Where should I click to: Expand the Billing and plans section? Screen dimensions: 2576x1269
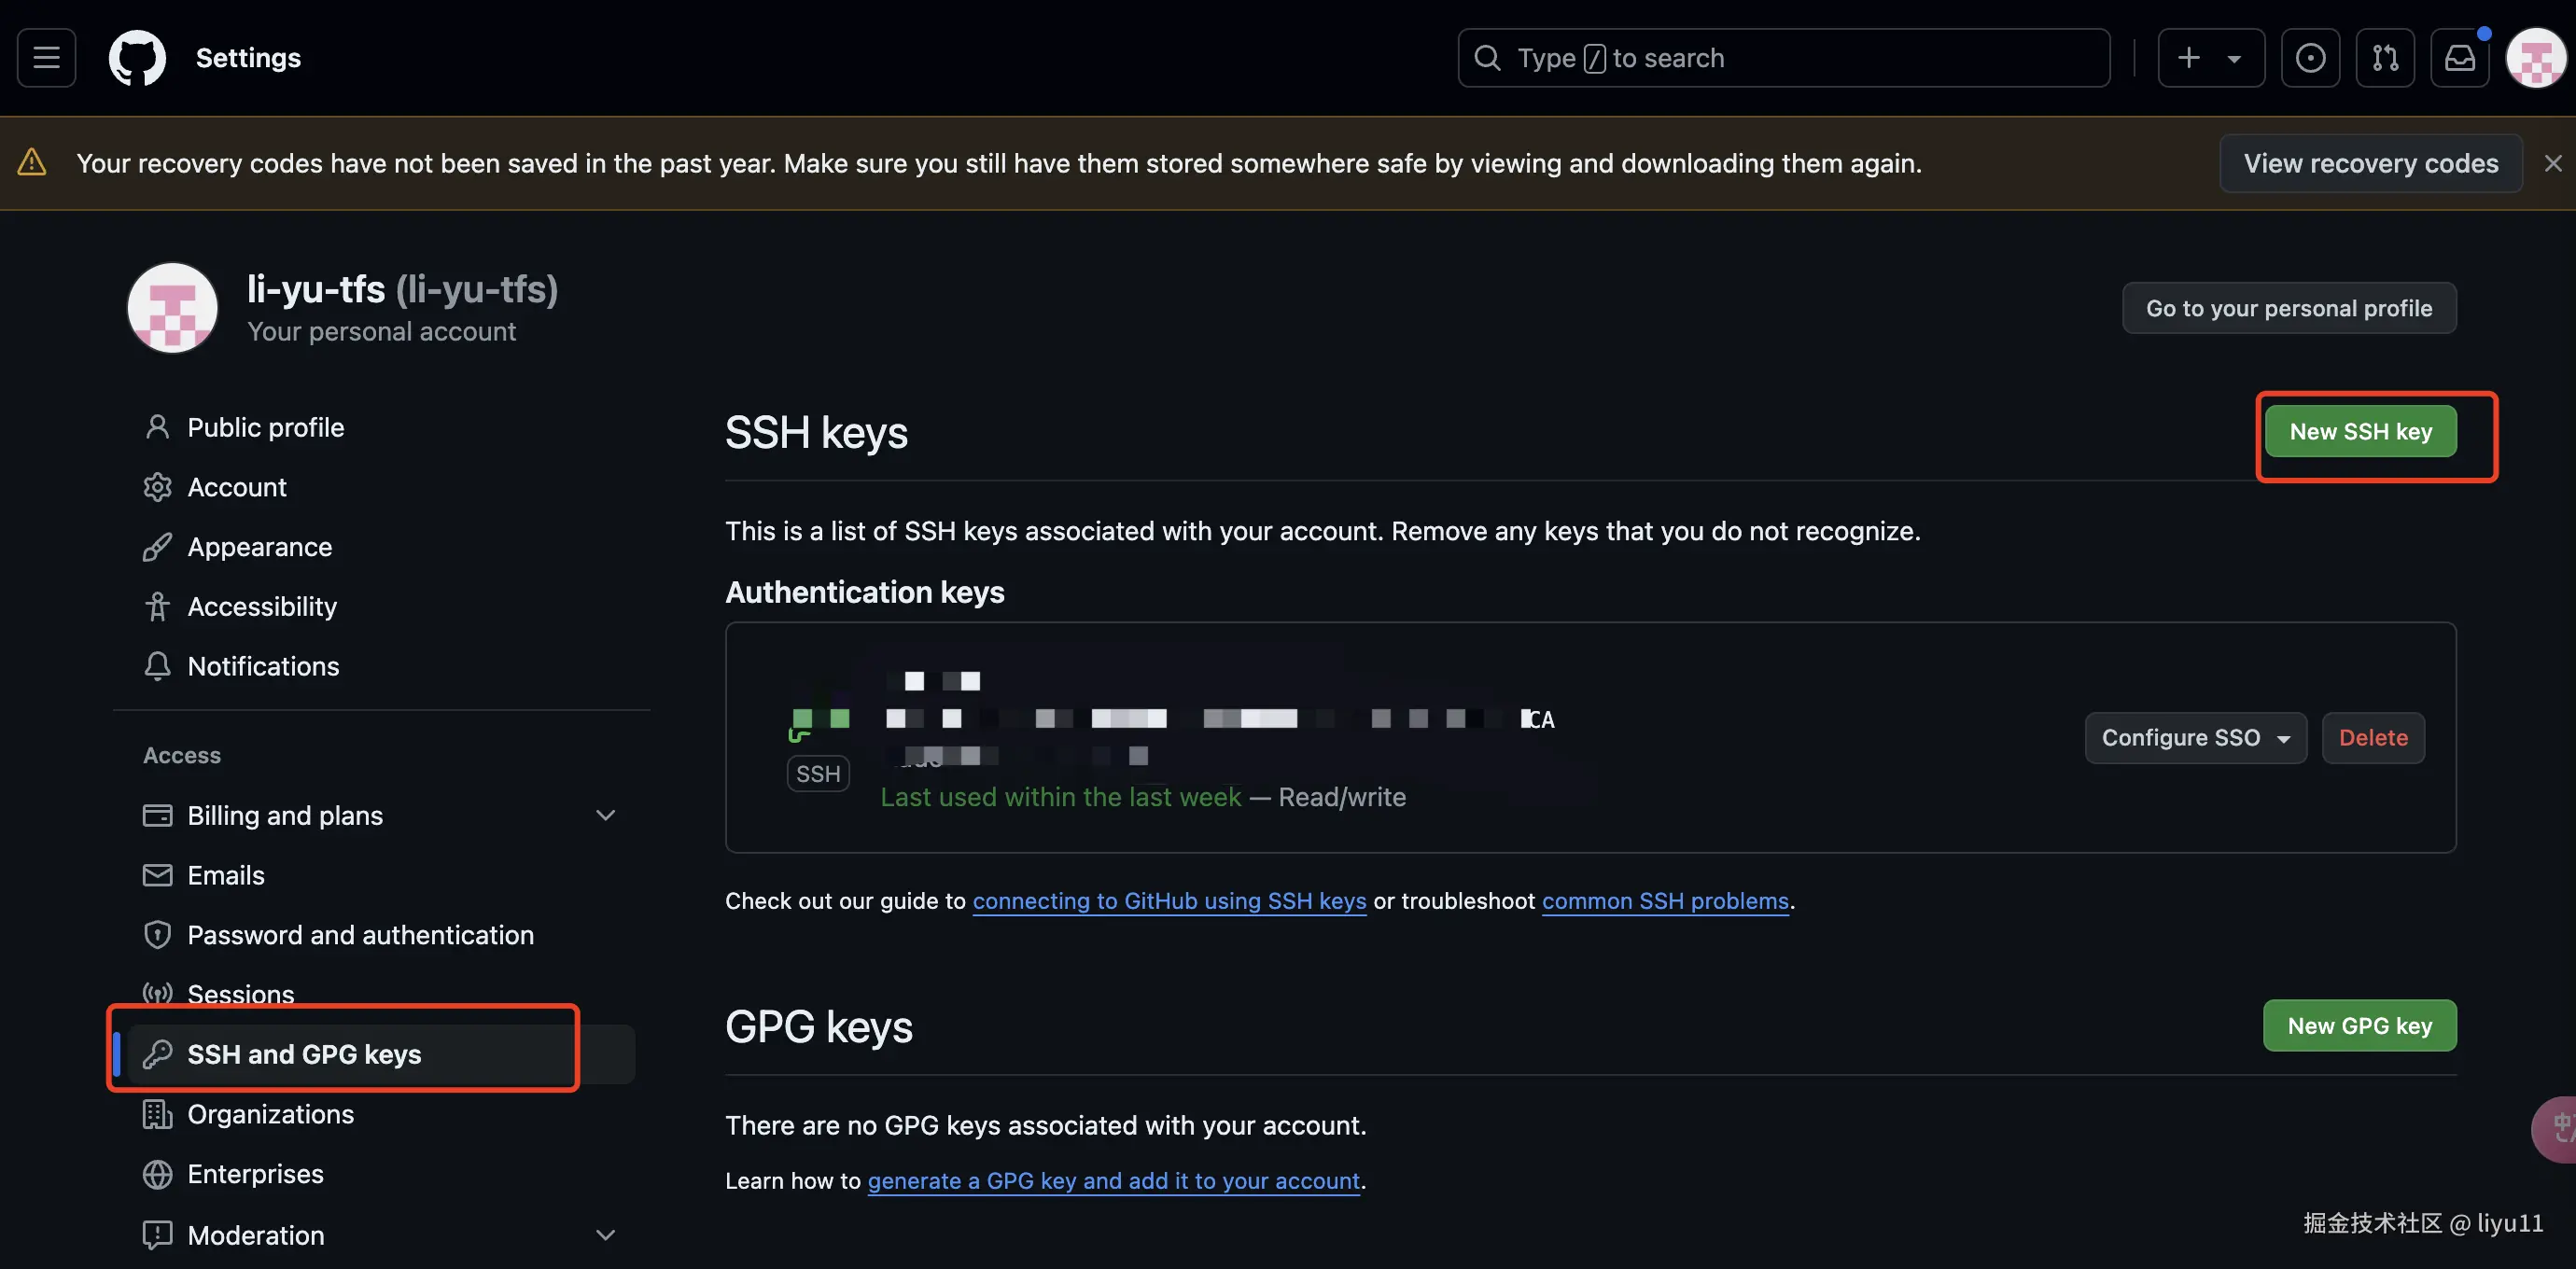(x=605, y=815)
